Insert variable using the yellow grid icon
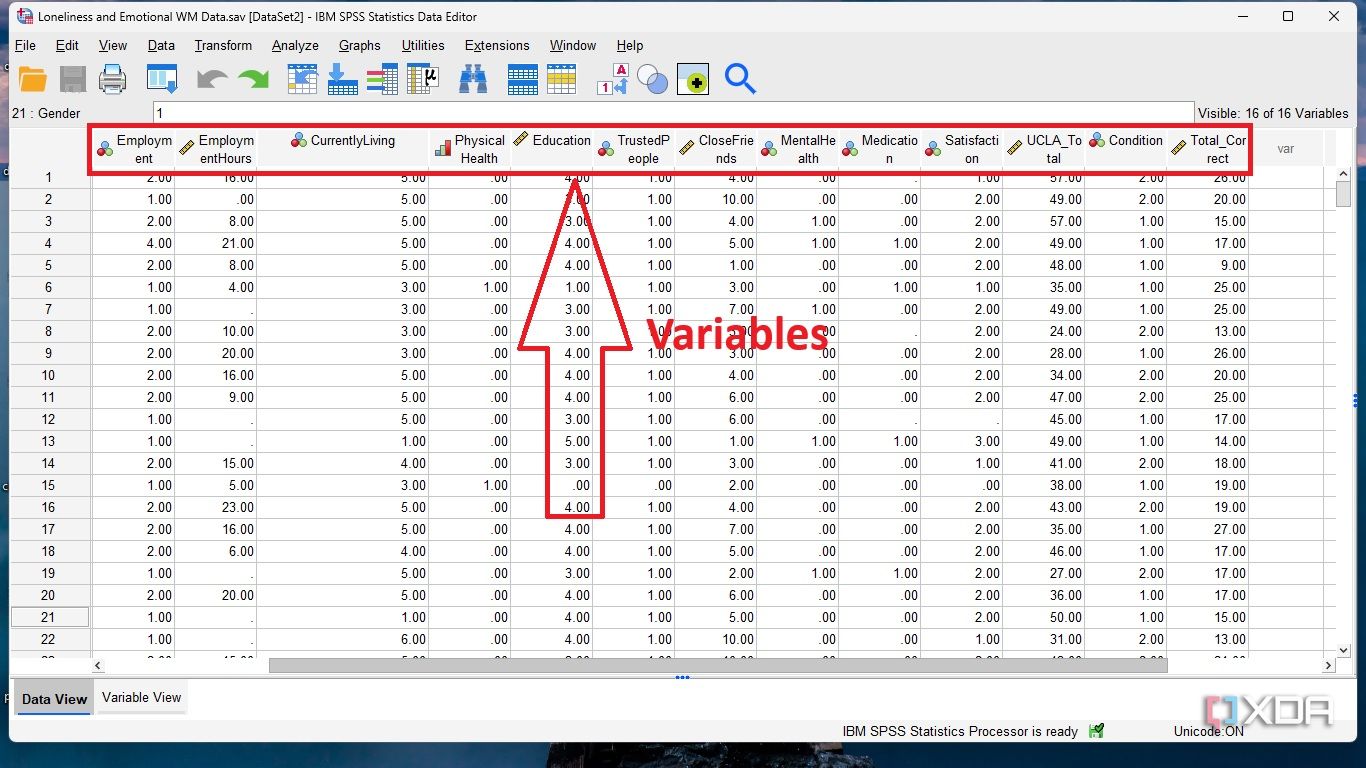The image size is (1366, 768). point(562,79)
